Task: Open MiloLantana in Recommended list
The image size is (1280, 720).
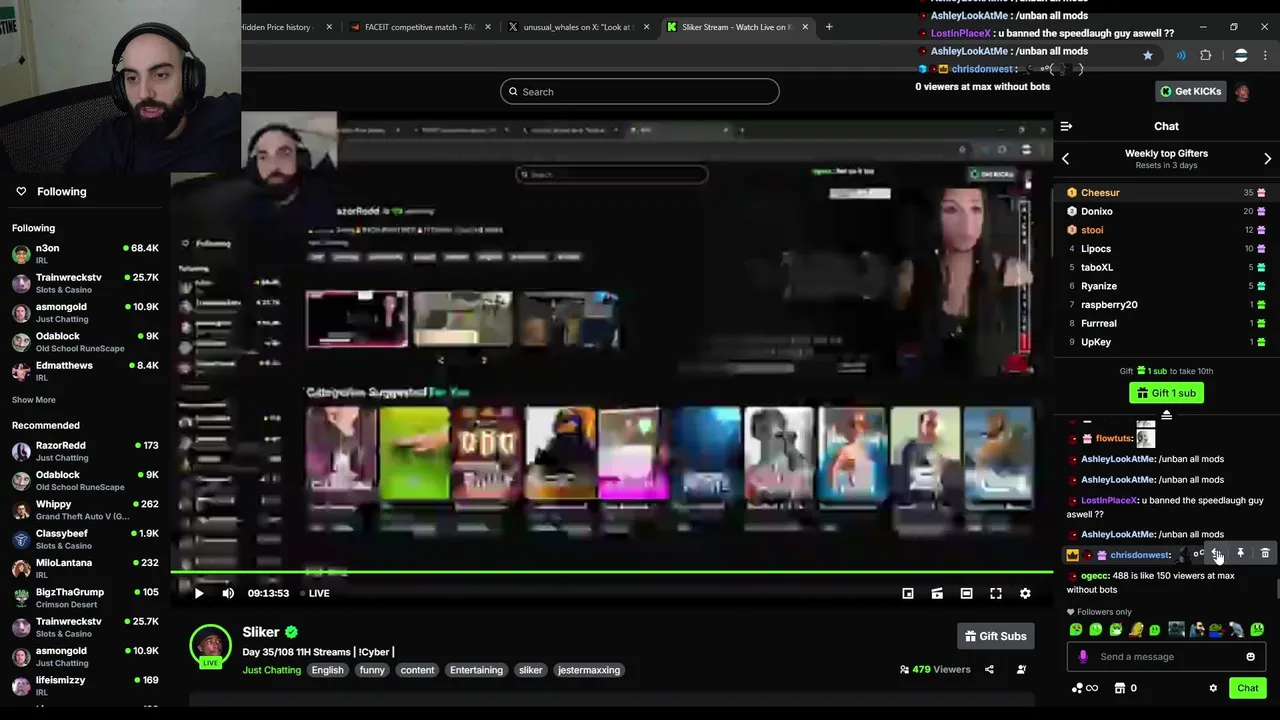Action: point(85,568)
